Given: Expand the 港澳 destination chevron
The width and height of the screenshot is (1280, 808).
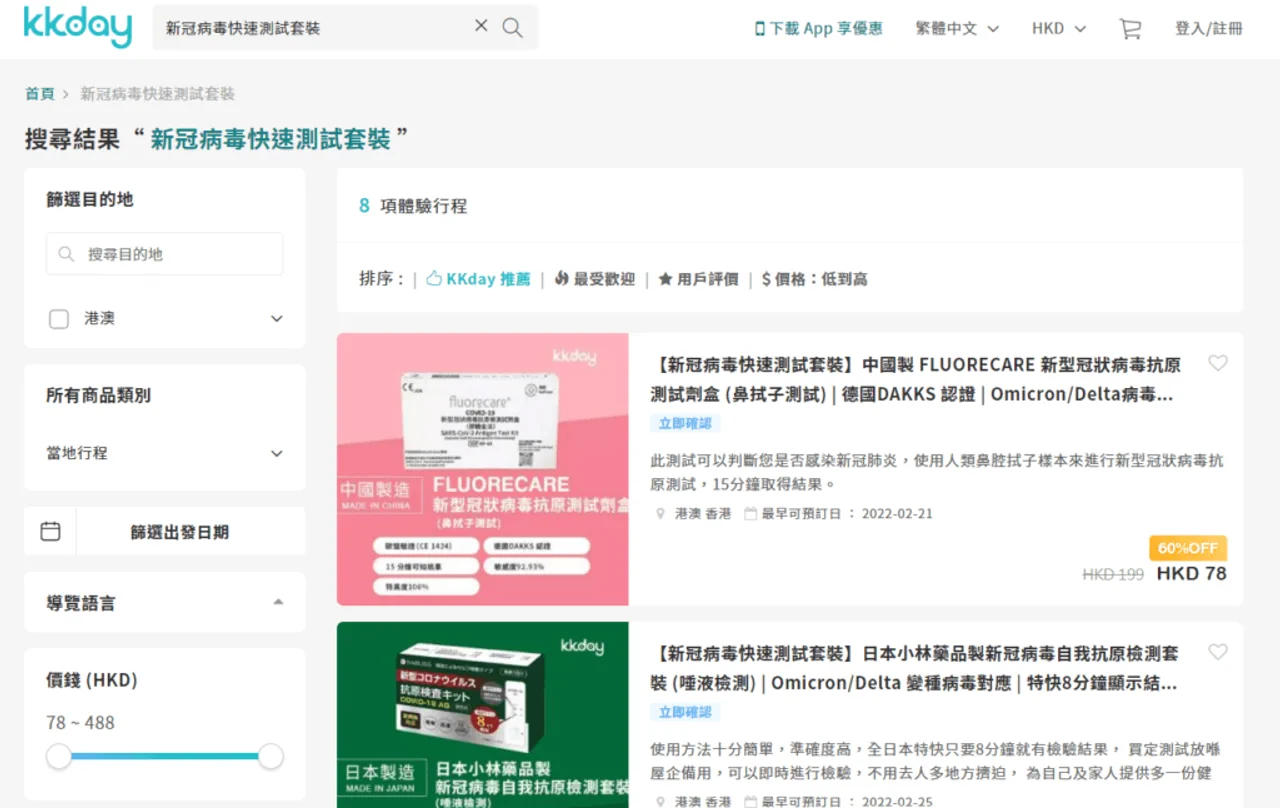Looking at the screenshot, I should (277, 319).
